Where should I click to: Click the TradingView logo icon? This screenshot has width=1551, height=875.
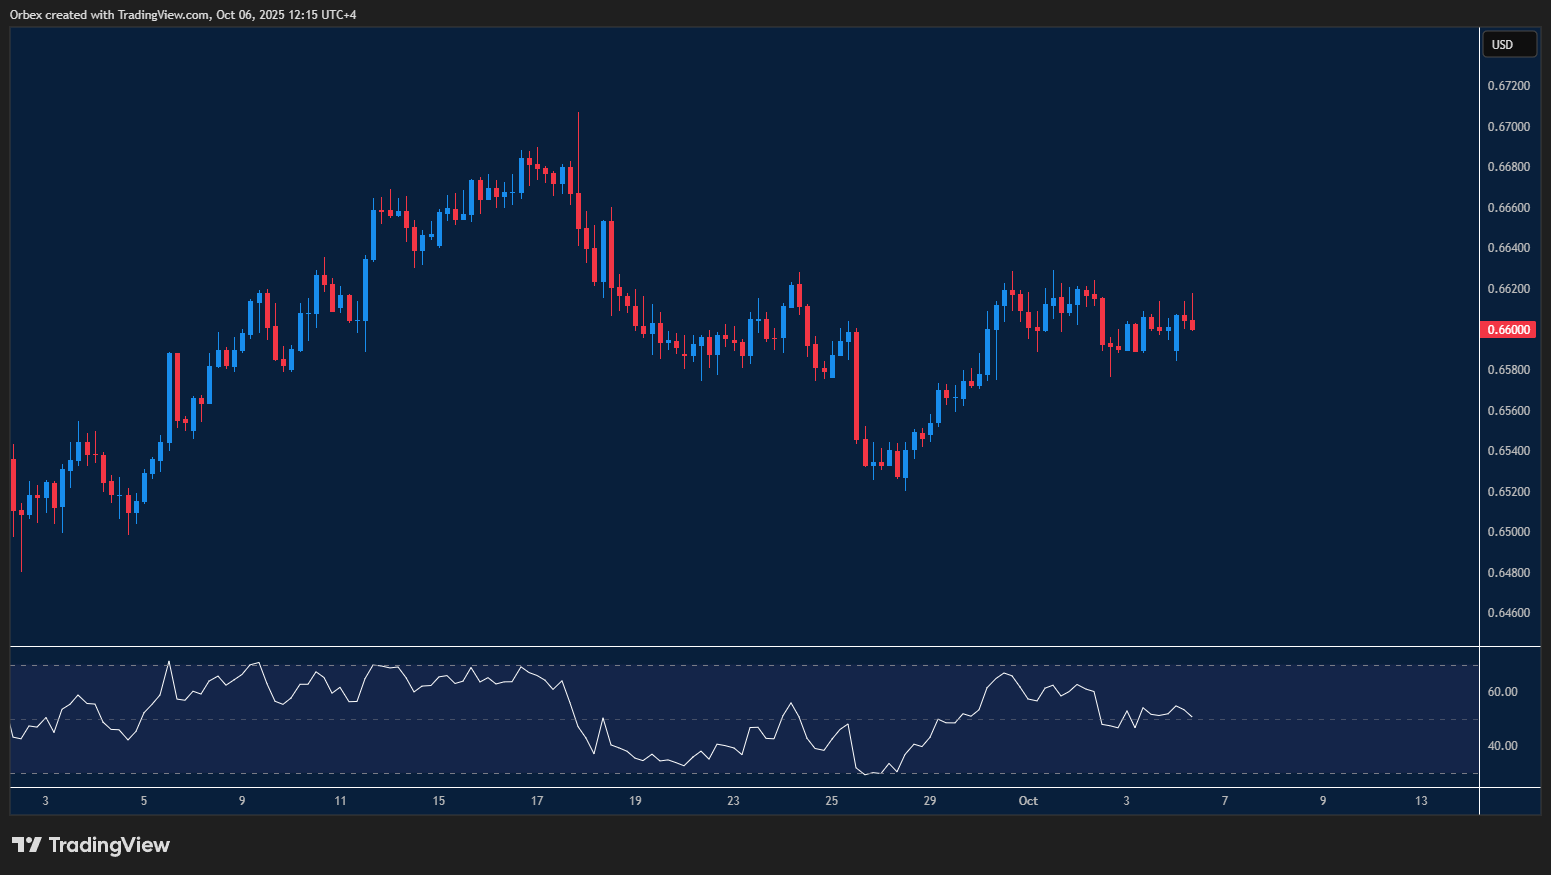[27, 845]
